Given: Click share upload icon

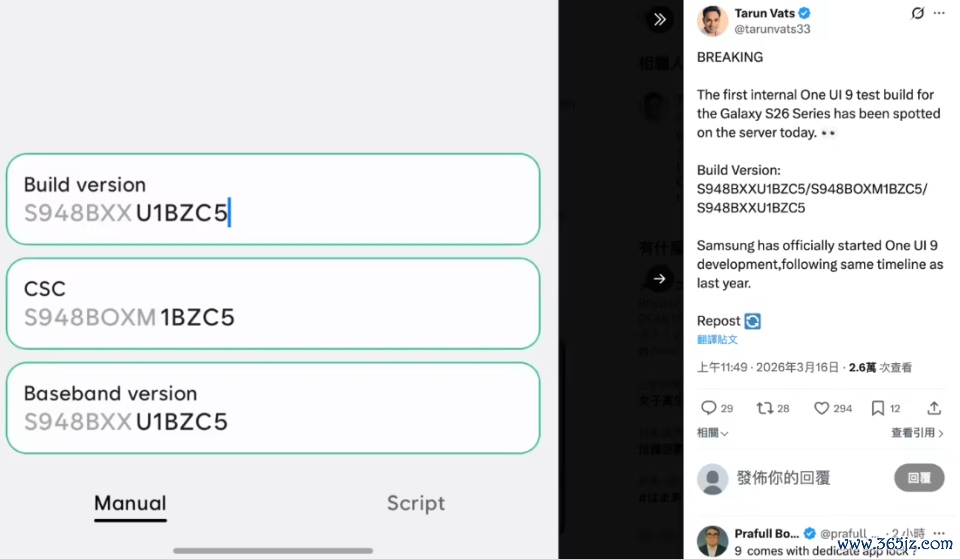Looking at the screenshot, I should point(934,408).
